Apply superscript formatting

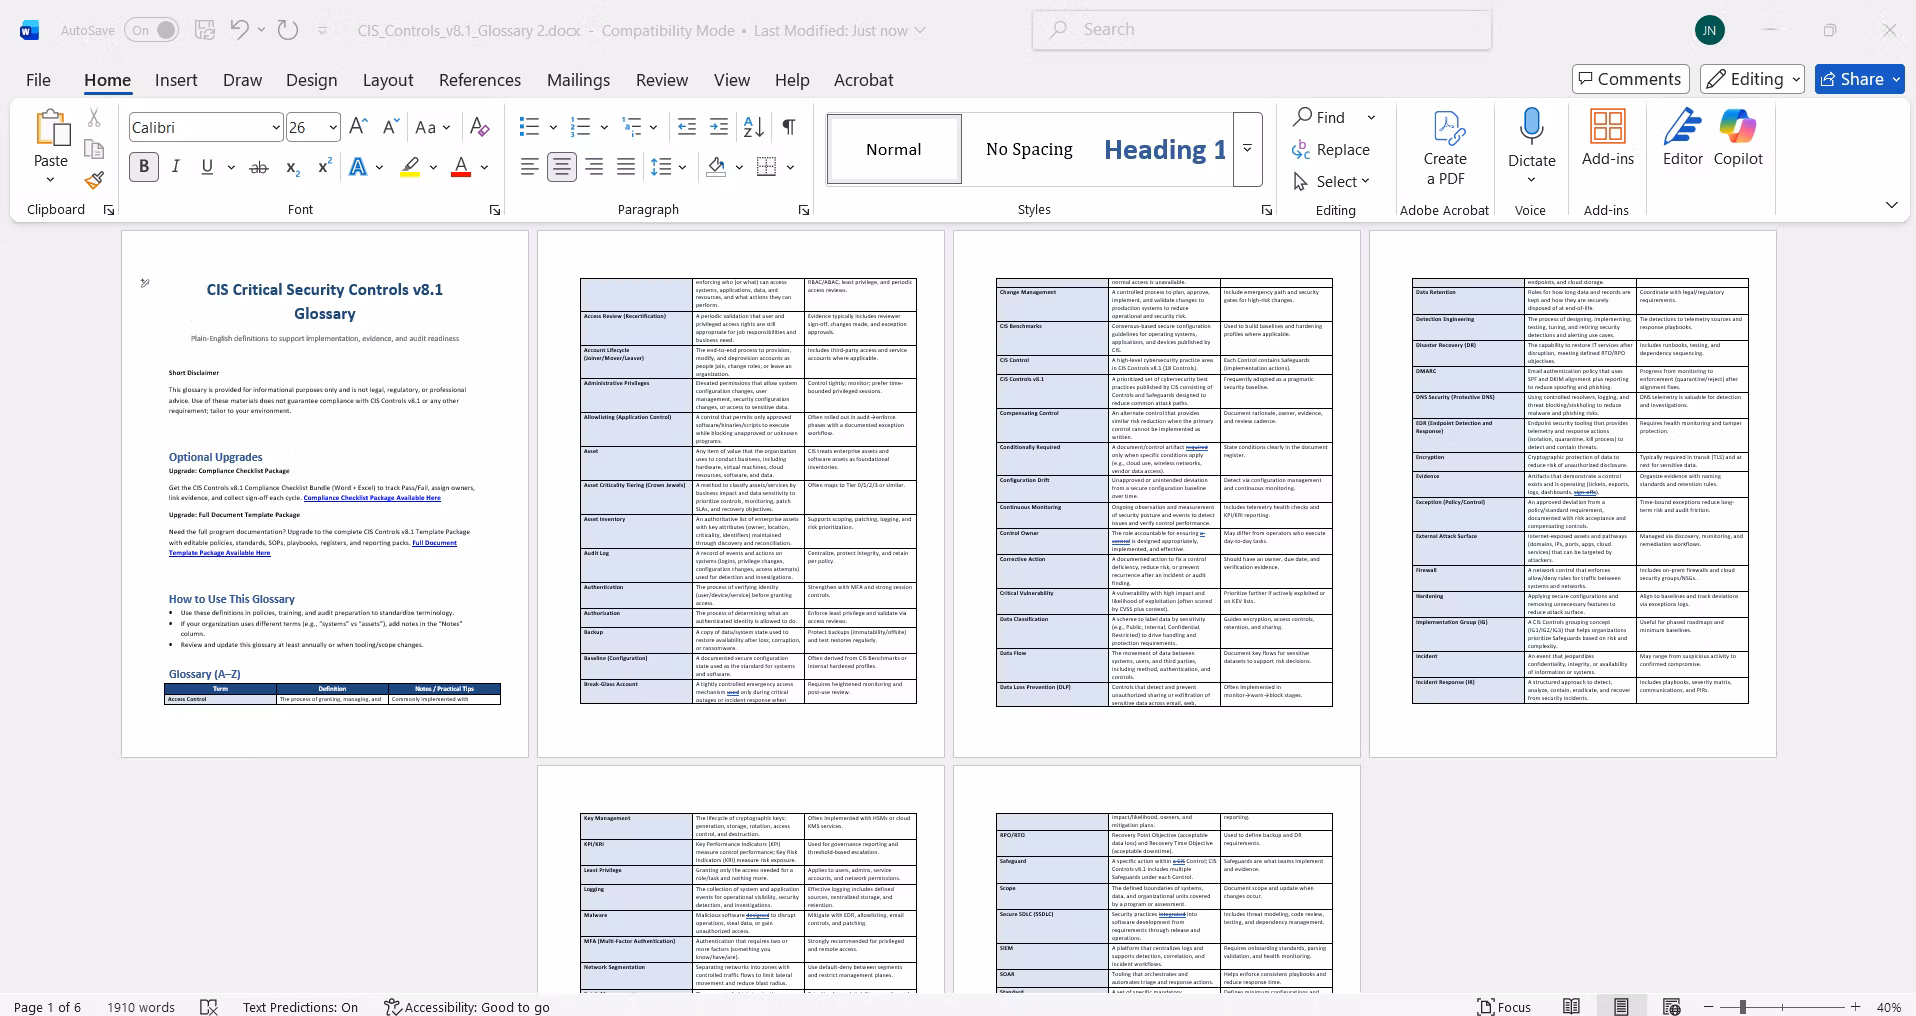(324, 167)
